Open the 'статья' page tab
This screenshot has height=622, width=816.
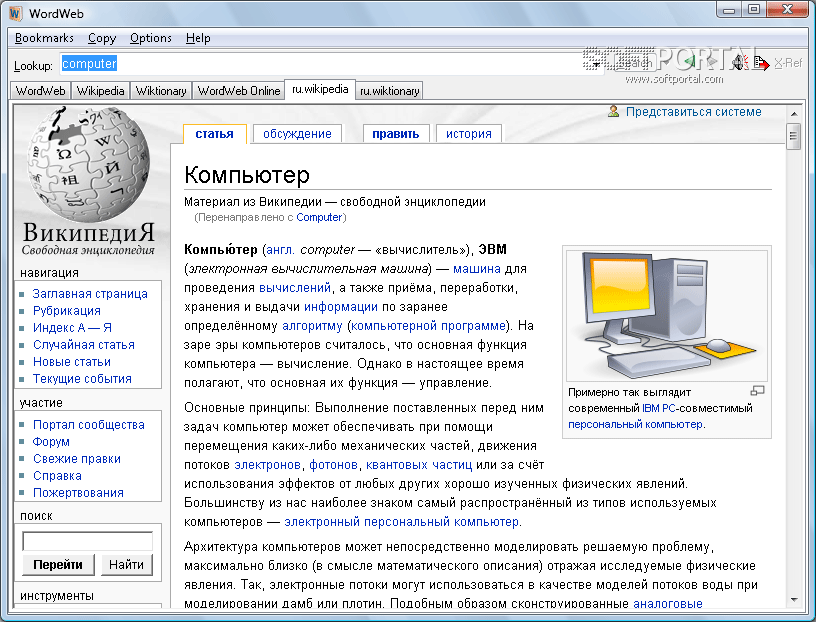tap(214, 134)
